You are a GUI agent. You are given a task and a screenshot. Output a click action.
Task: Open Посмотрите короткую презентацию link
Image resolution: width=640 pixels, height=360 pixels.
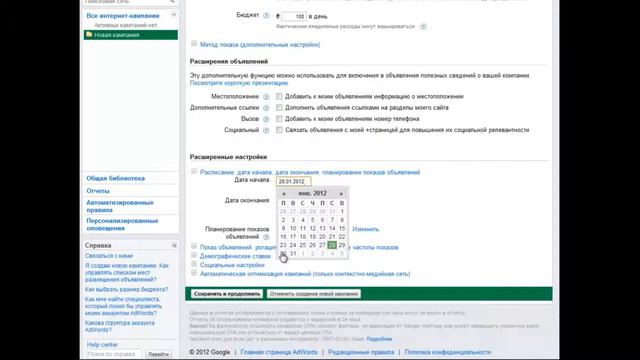click(239, 83)
